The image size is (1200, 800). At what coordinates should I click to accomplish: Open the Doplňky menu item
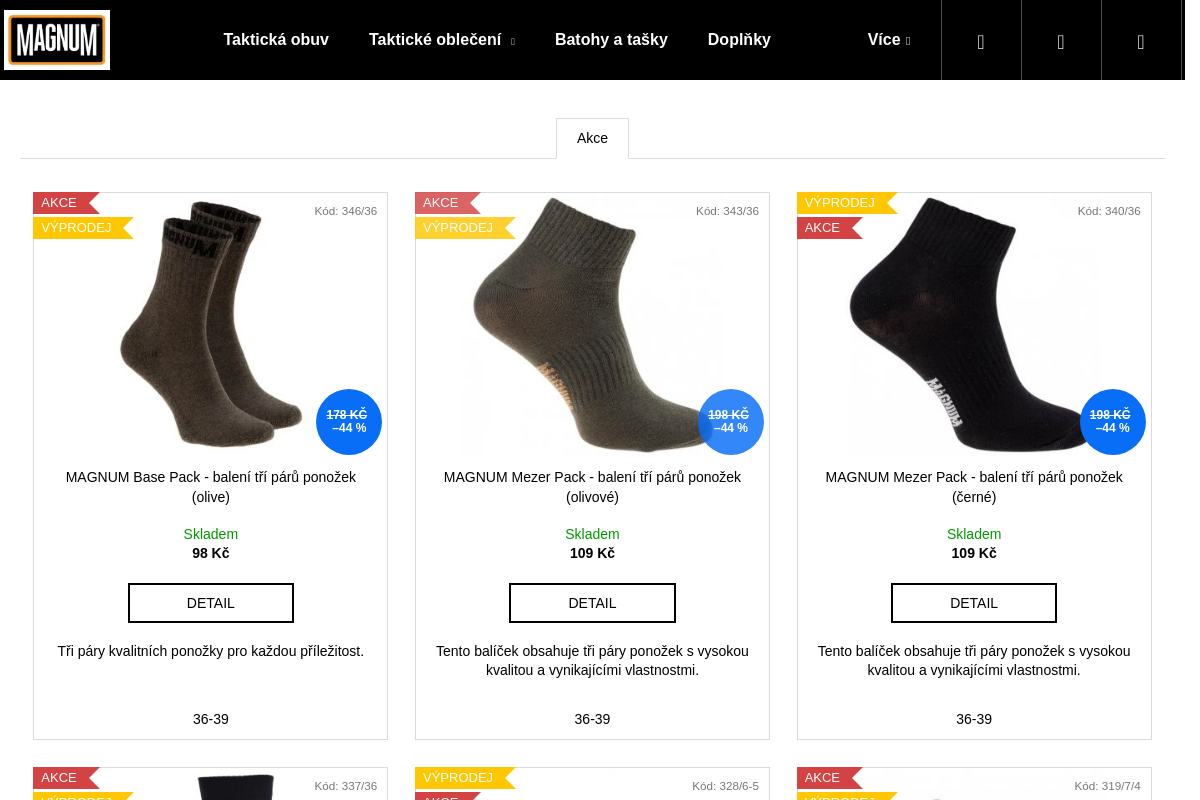[x=739, y=40]
